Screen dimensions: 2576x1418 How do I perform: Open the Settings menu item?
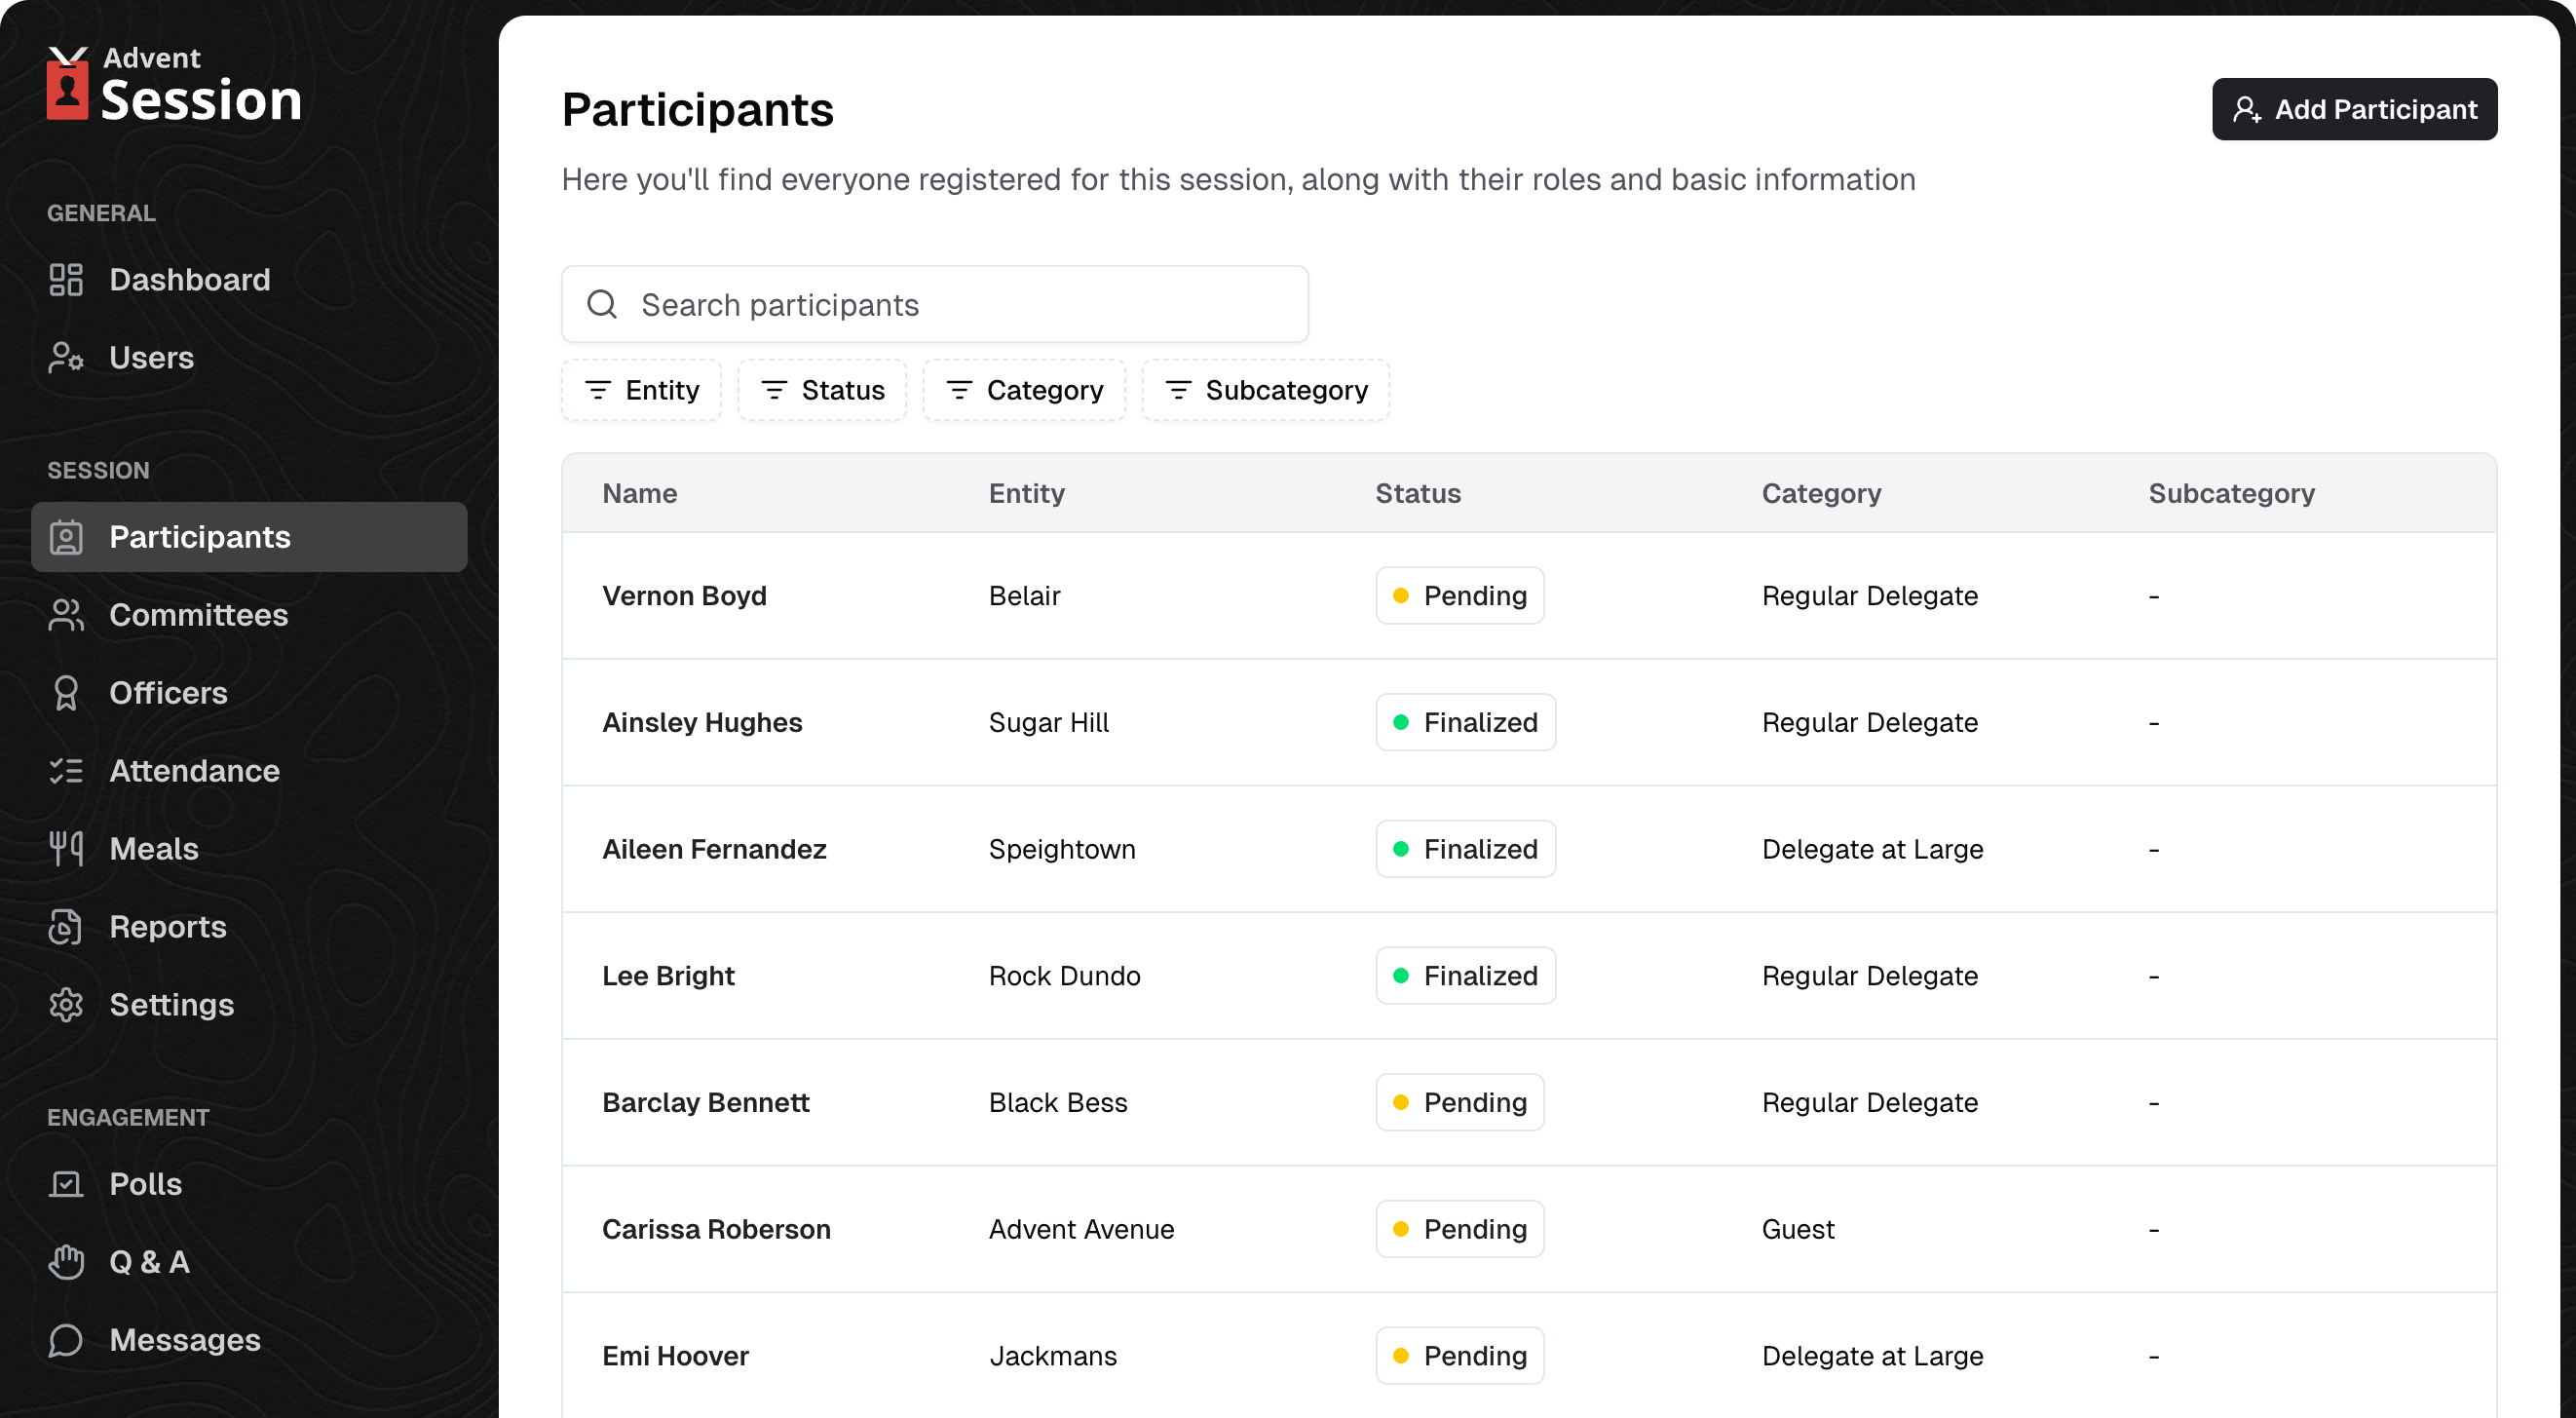(171, 1005)
